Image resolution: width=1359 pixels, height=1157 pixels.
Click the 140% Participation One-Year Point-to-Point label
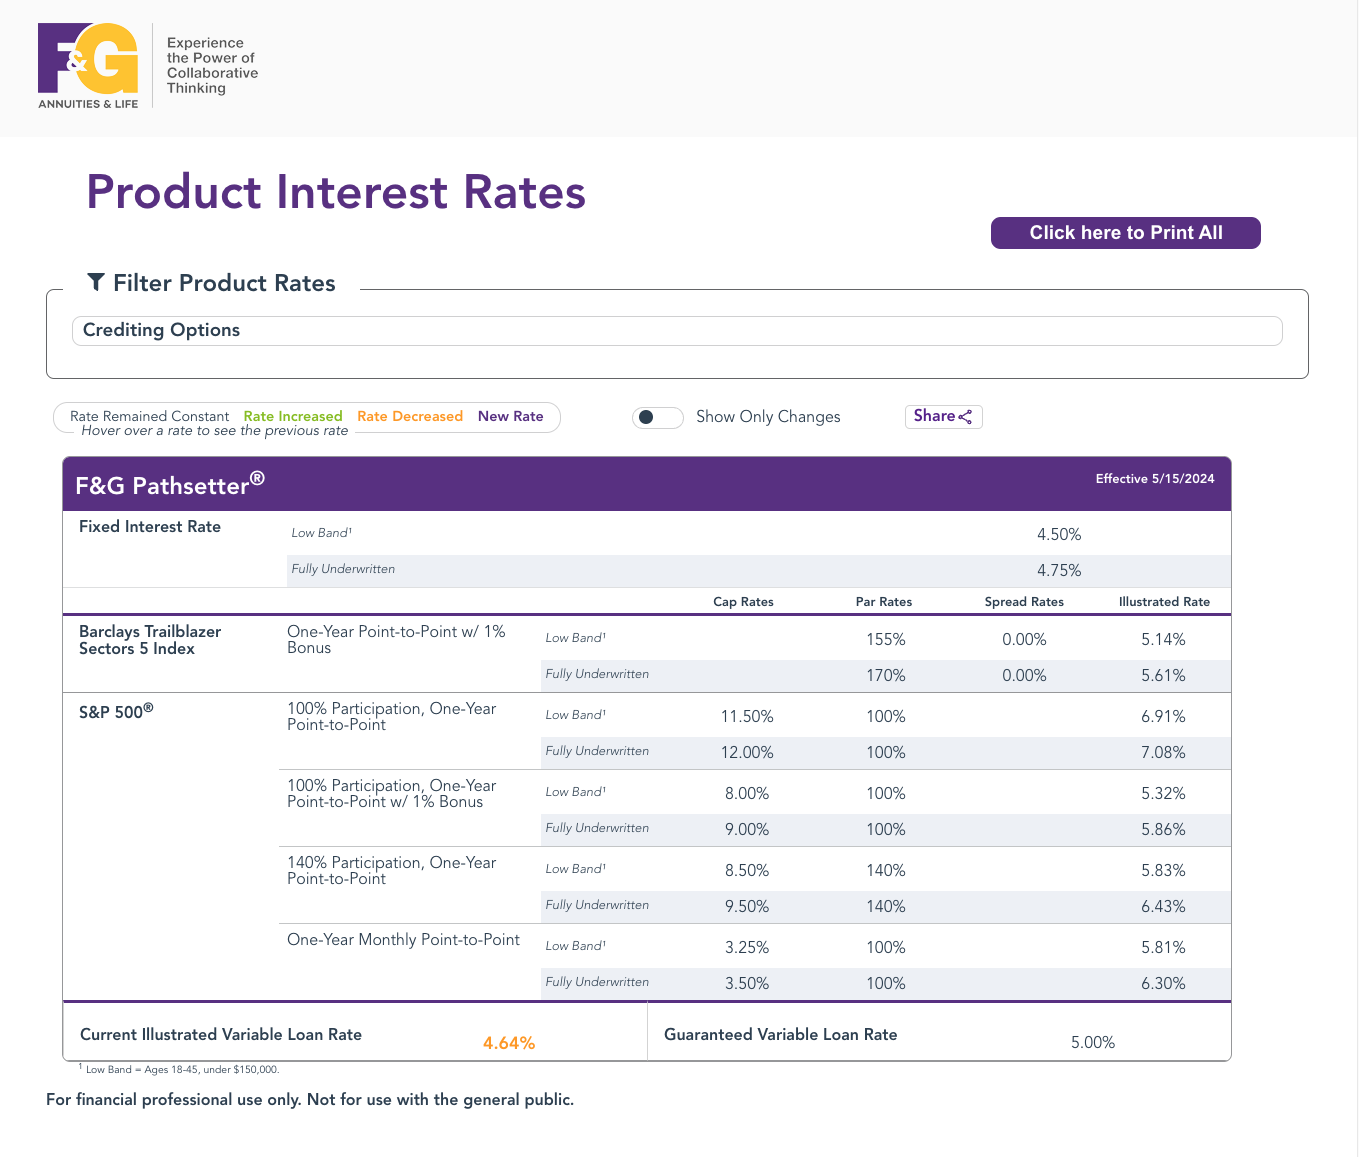pos(391,871)
